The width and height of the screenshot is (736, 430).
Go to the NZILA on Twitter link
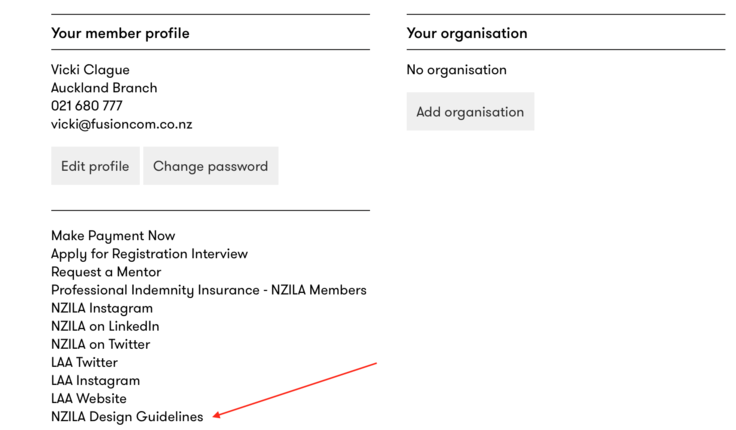pos(100,344)
